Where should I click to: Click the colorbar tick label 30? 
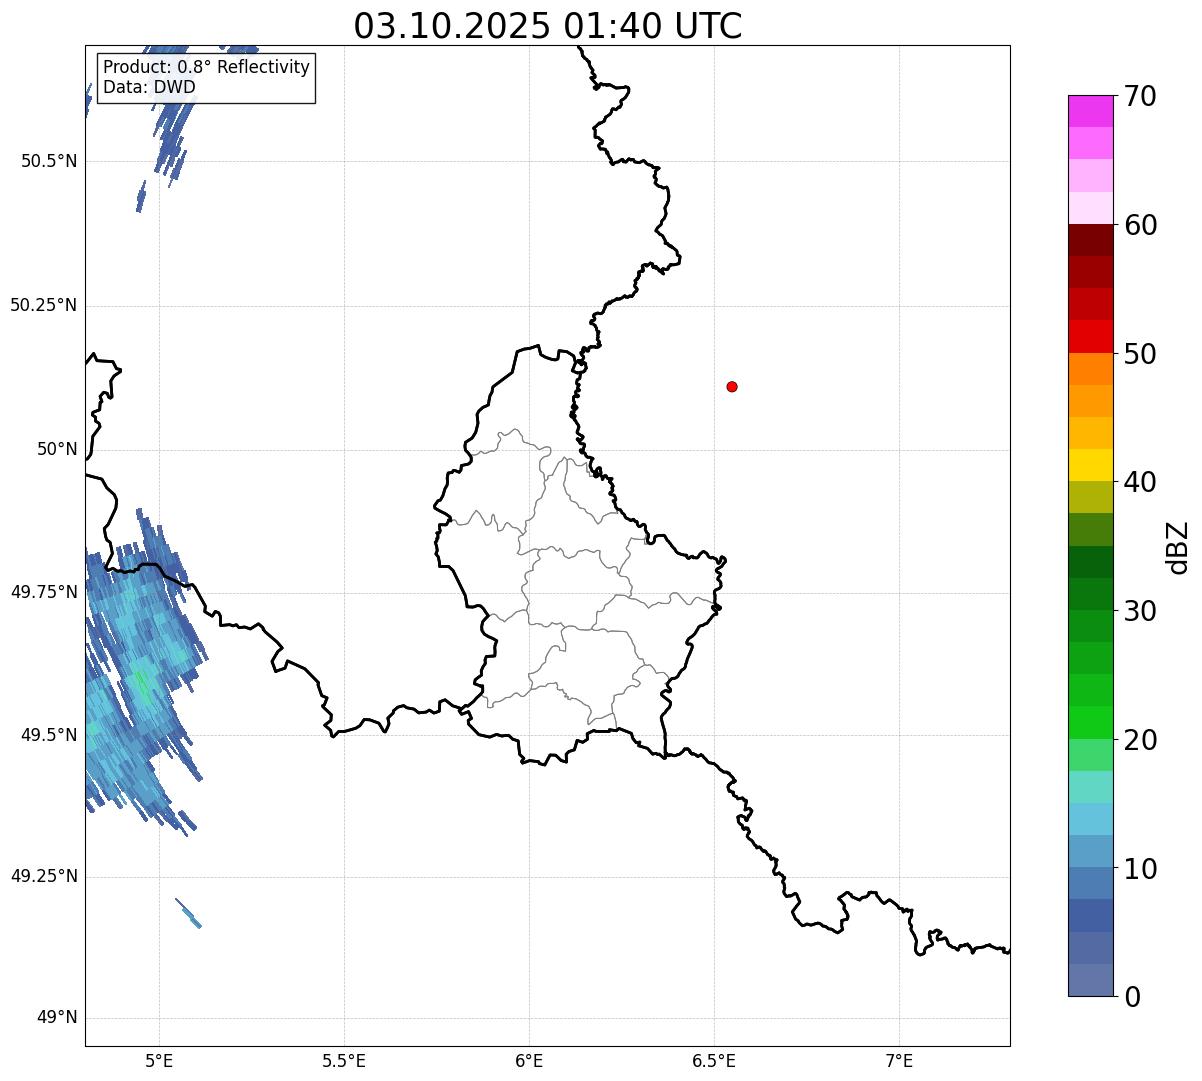click(1140, 611)
